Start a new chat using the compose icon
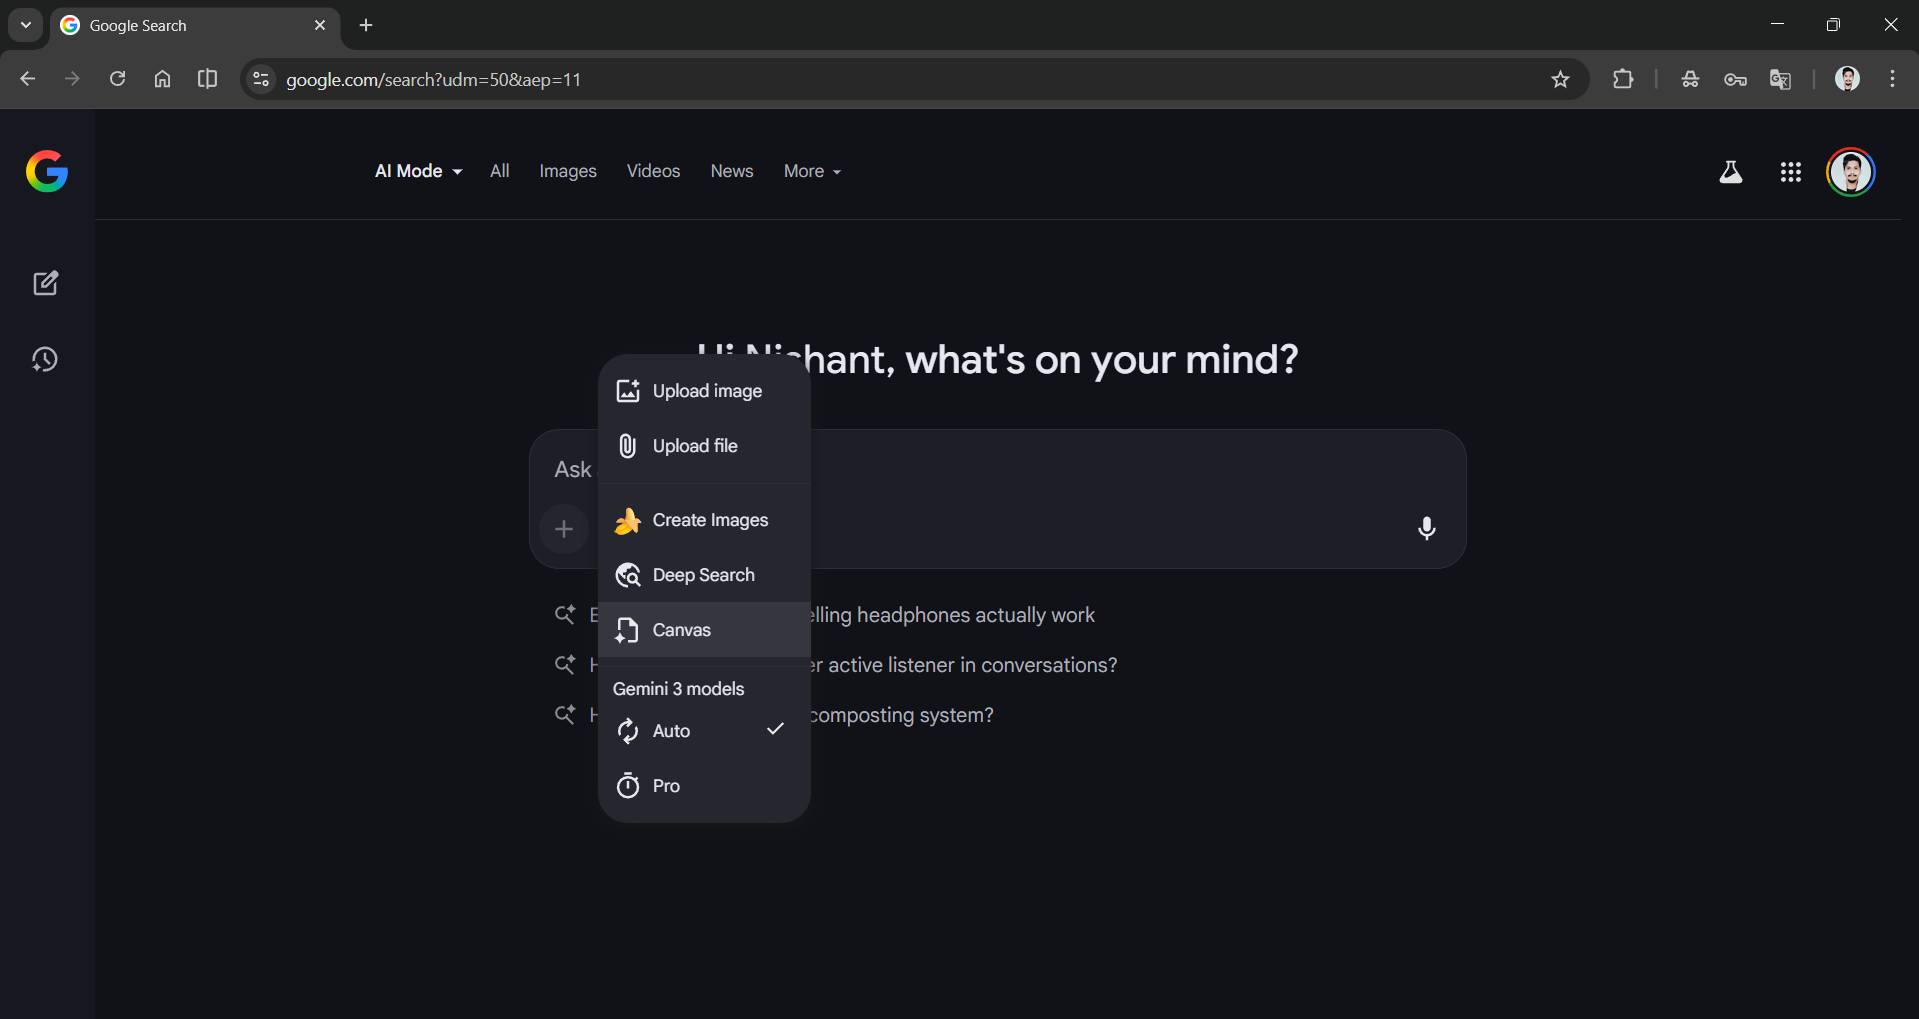1919x1019 pixels. coord(46,283)
